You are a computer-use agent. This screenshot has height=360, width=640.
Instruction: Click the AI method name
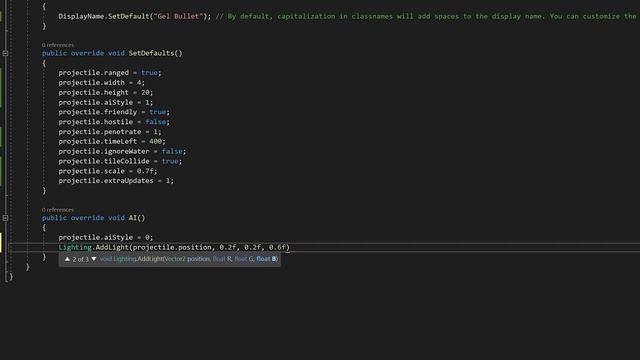[x=133, y=218]
